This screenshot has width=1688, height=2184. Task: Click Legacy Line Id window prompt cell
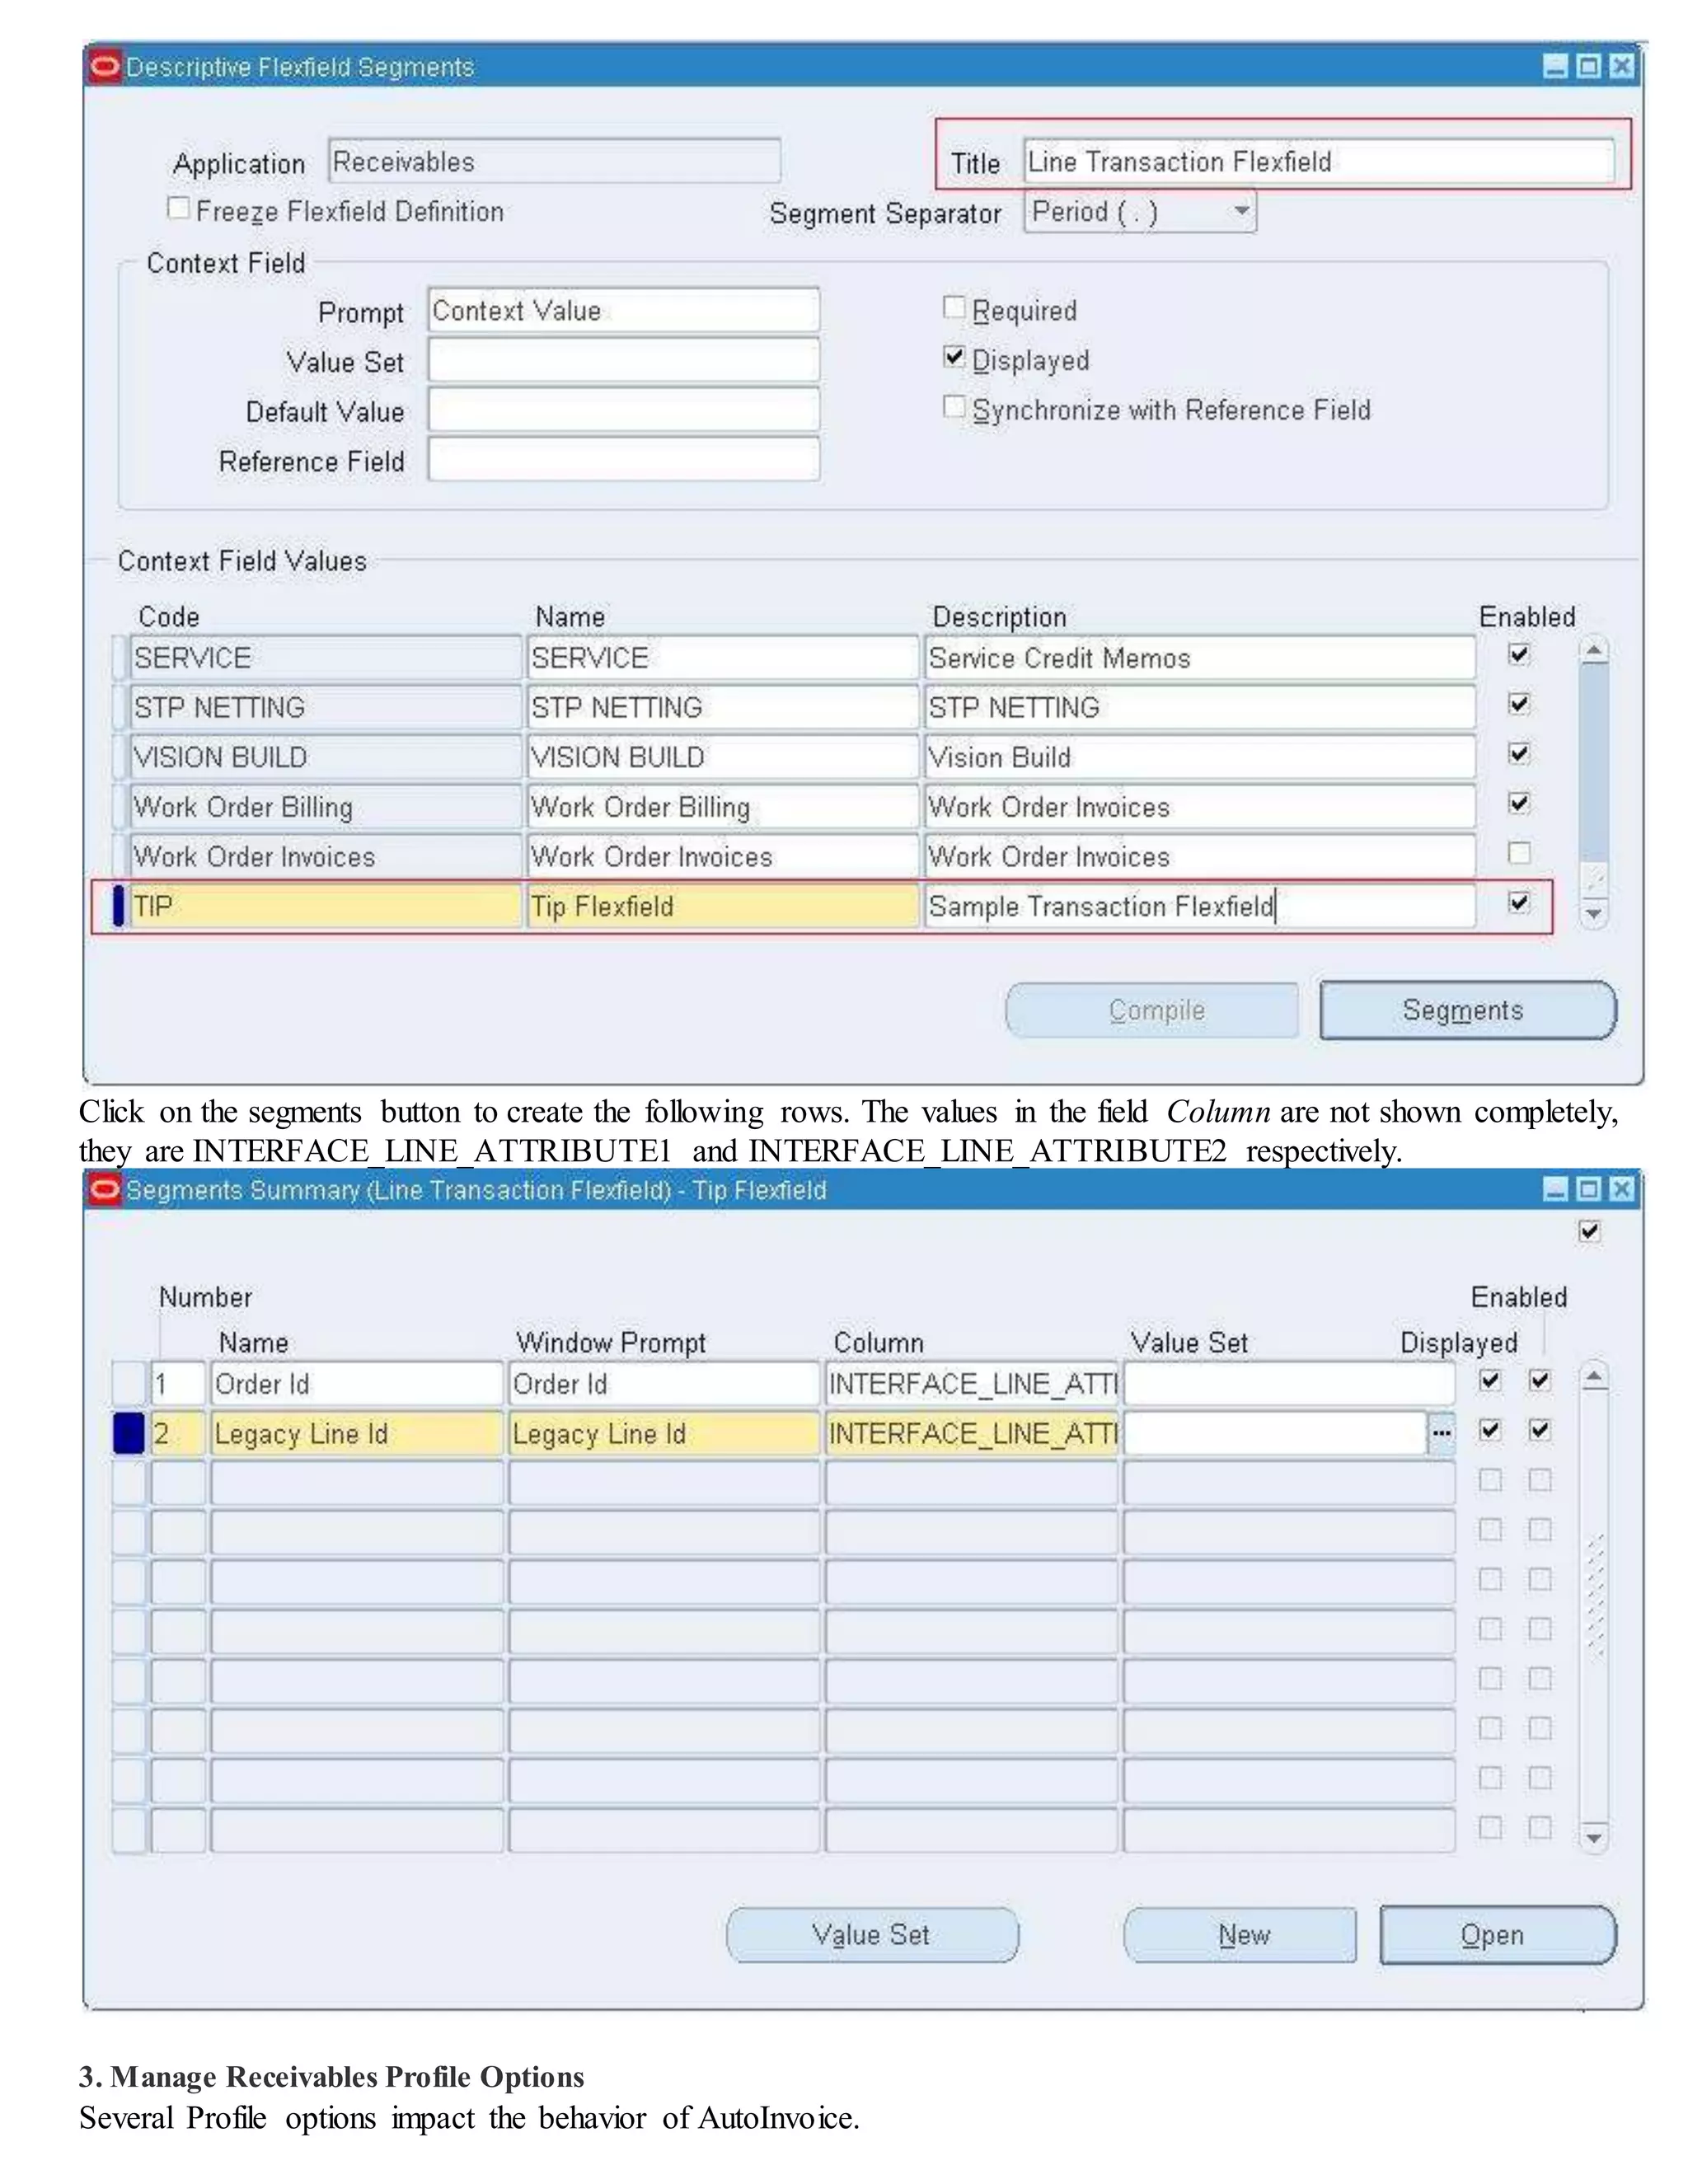pos(664,1434)
